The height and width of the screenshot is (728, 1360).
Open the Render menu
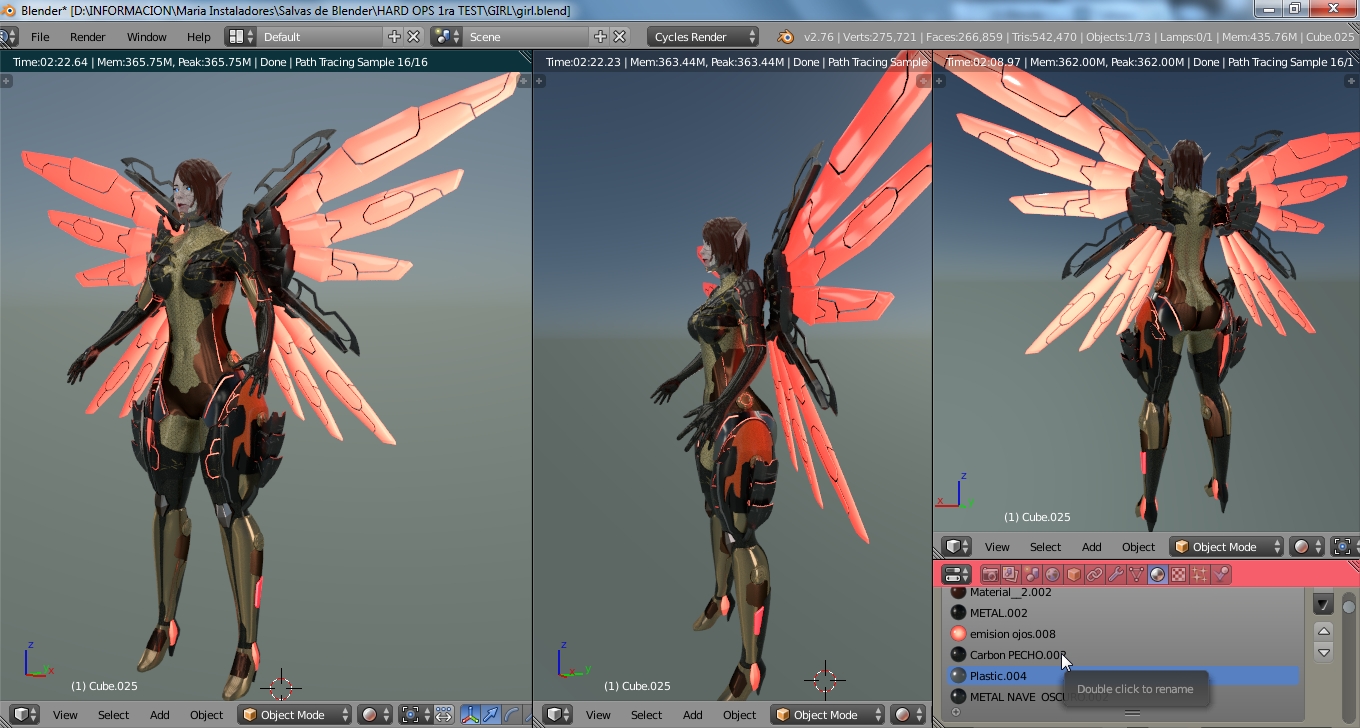[88, 37]
